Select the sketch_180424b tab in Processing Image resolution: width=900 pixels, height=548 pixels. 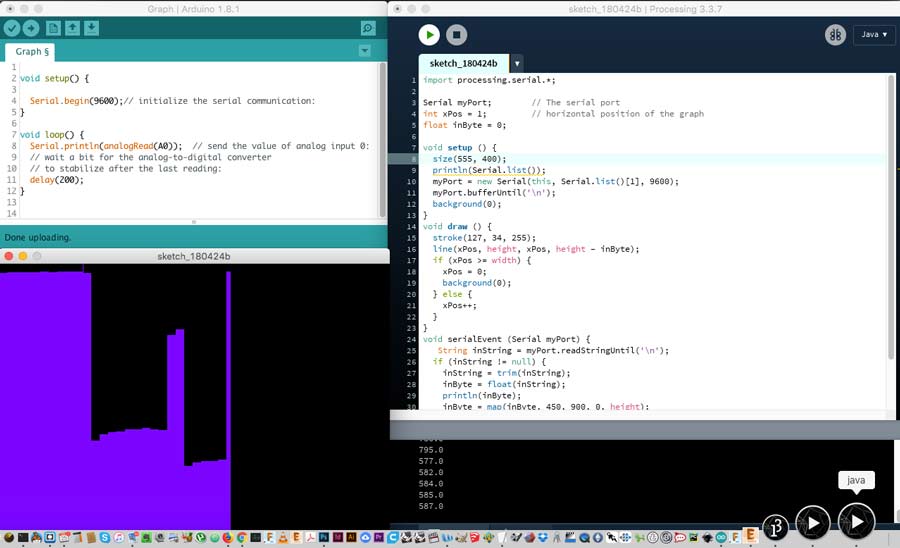coord(463,63)
